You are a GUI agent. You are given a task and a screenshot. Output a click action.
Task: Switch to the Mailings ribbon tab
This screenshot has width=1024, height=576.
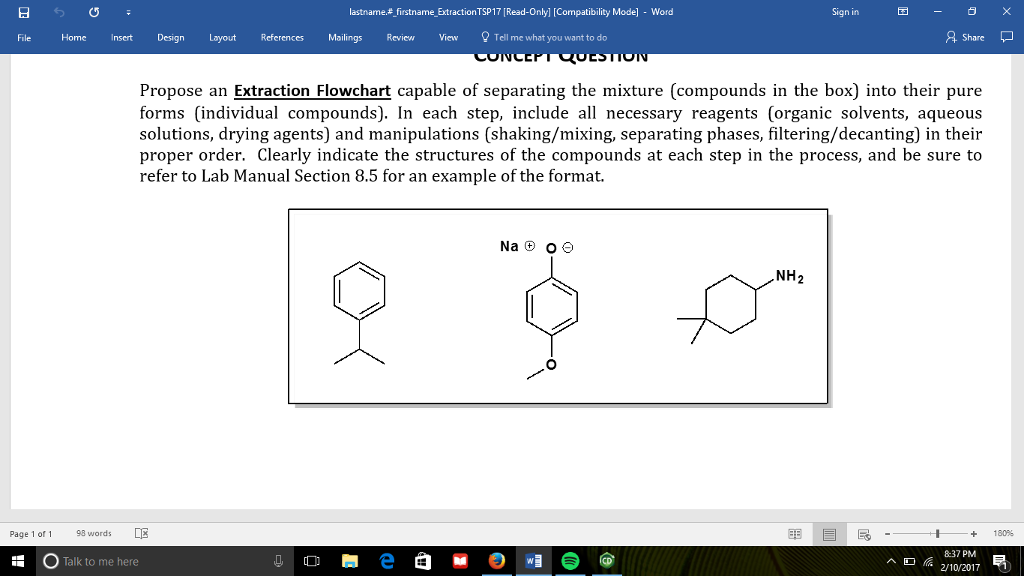coord(344,37)
